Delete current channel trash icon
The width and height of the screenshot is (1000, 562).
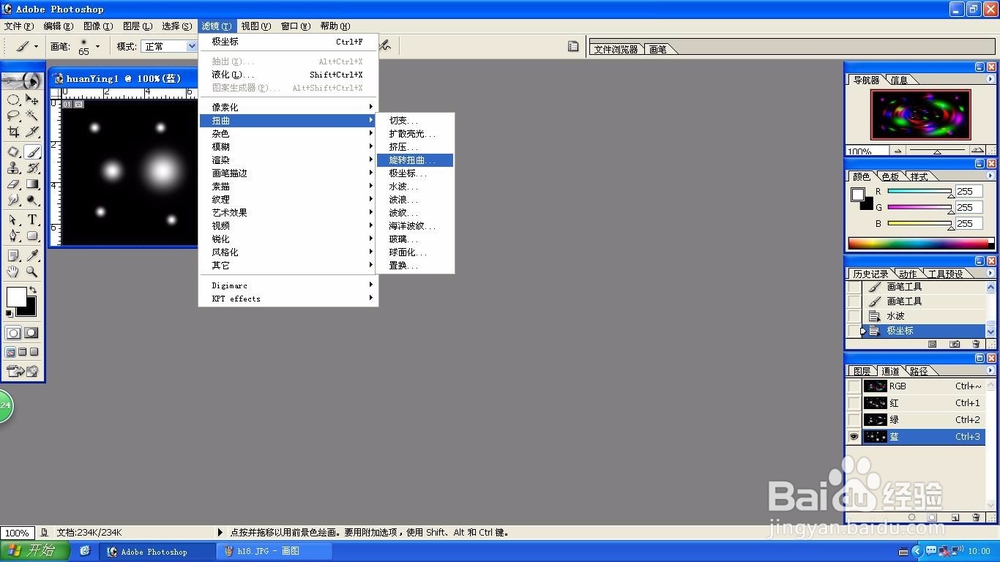click(x=976, y=517)
